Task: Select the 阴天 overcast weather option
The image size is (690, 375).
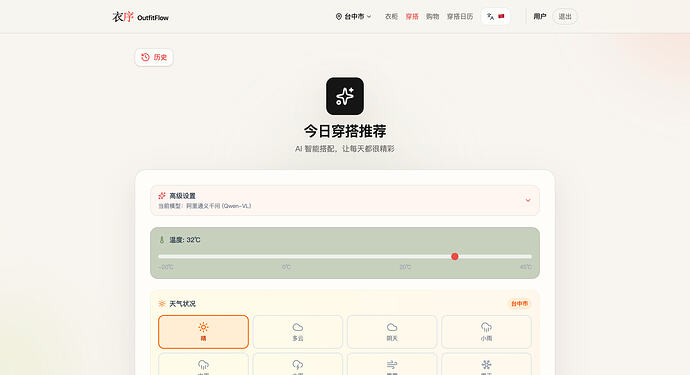Action: tap(392, 332)
